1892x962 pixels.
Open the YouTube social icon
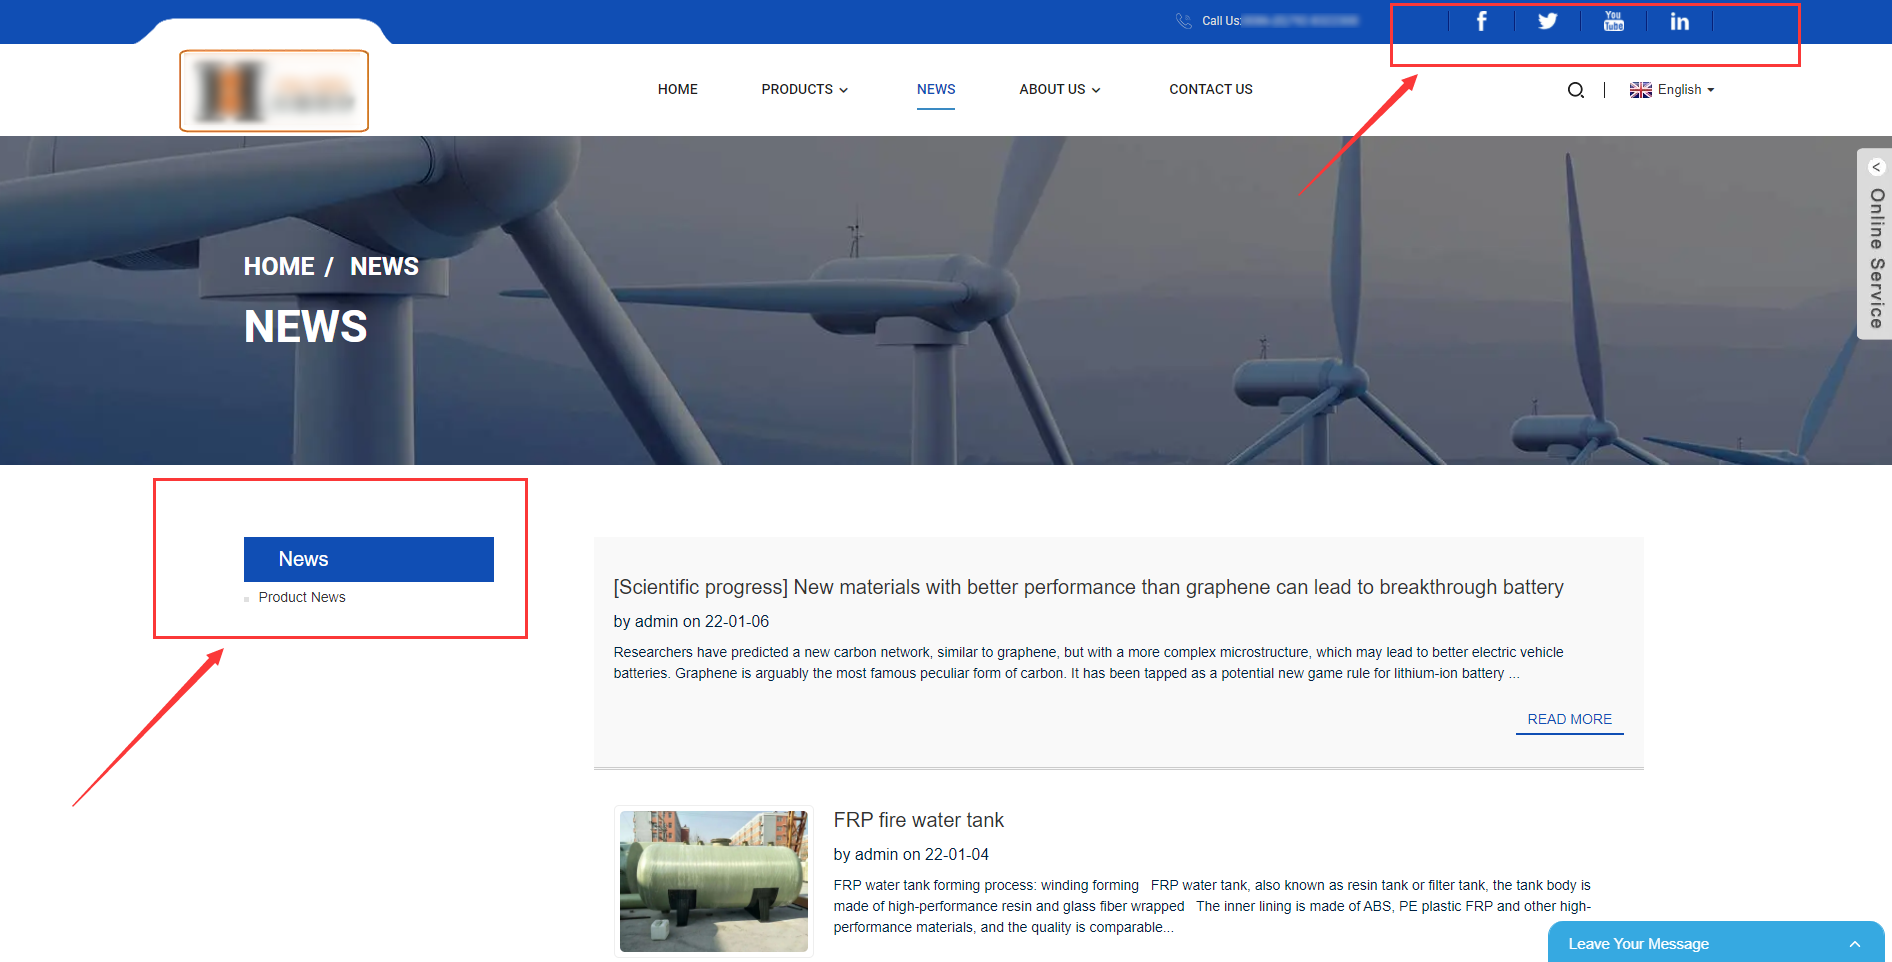[x=1613, y=21]
